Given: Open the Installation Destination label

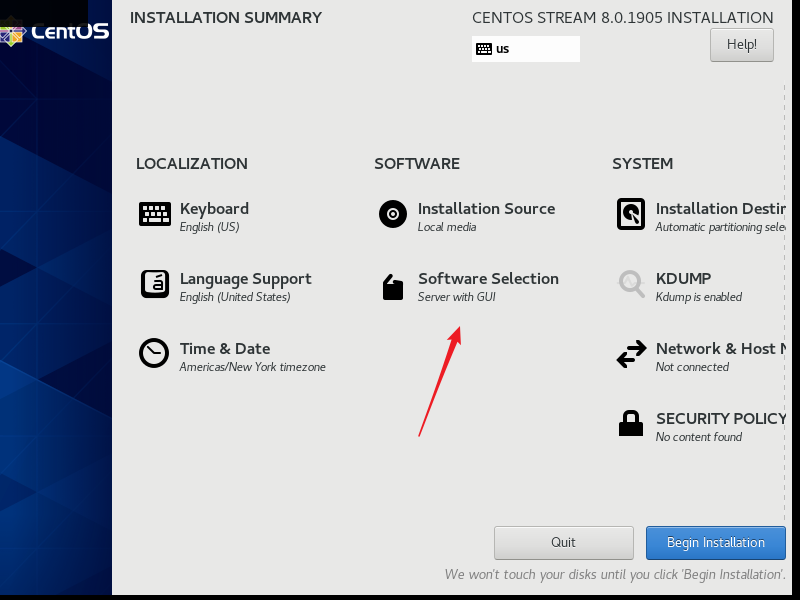Looking at the screenshot, I should click(720, 209).
